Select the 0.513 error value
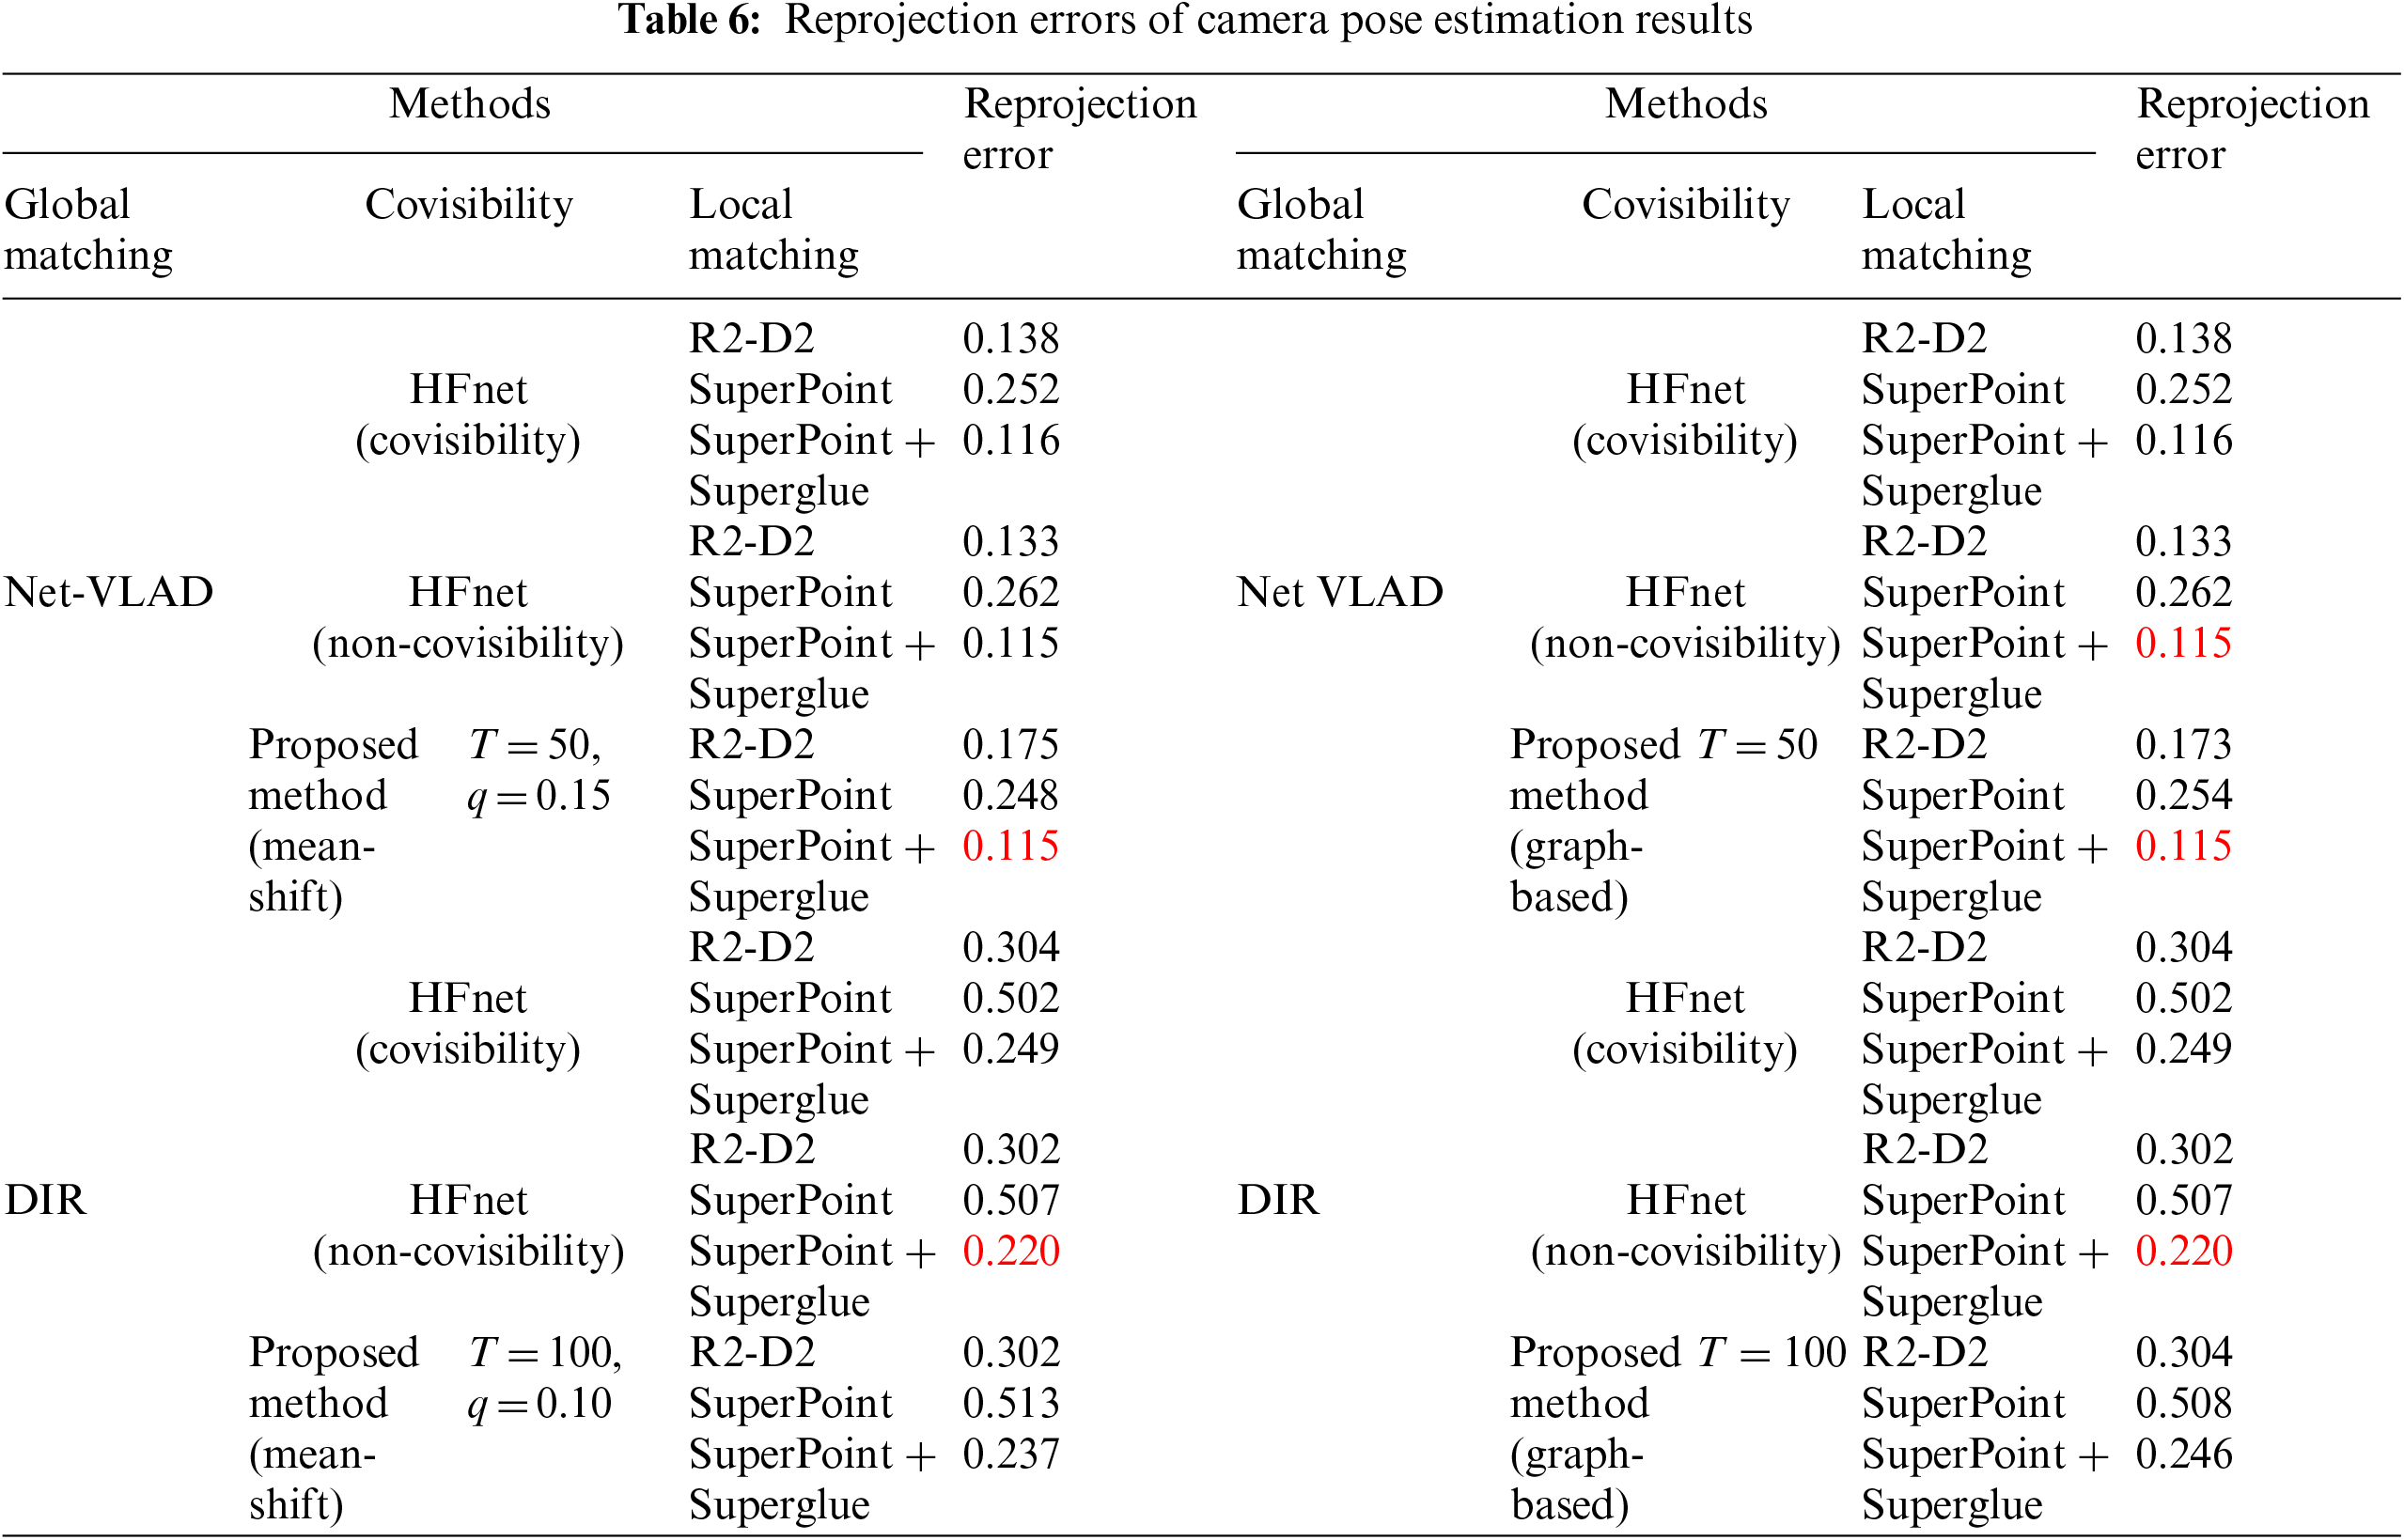This screenshot has width=2404, height=1540. 1010,1404
